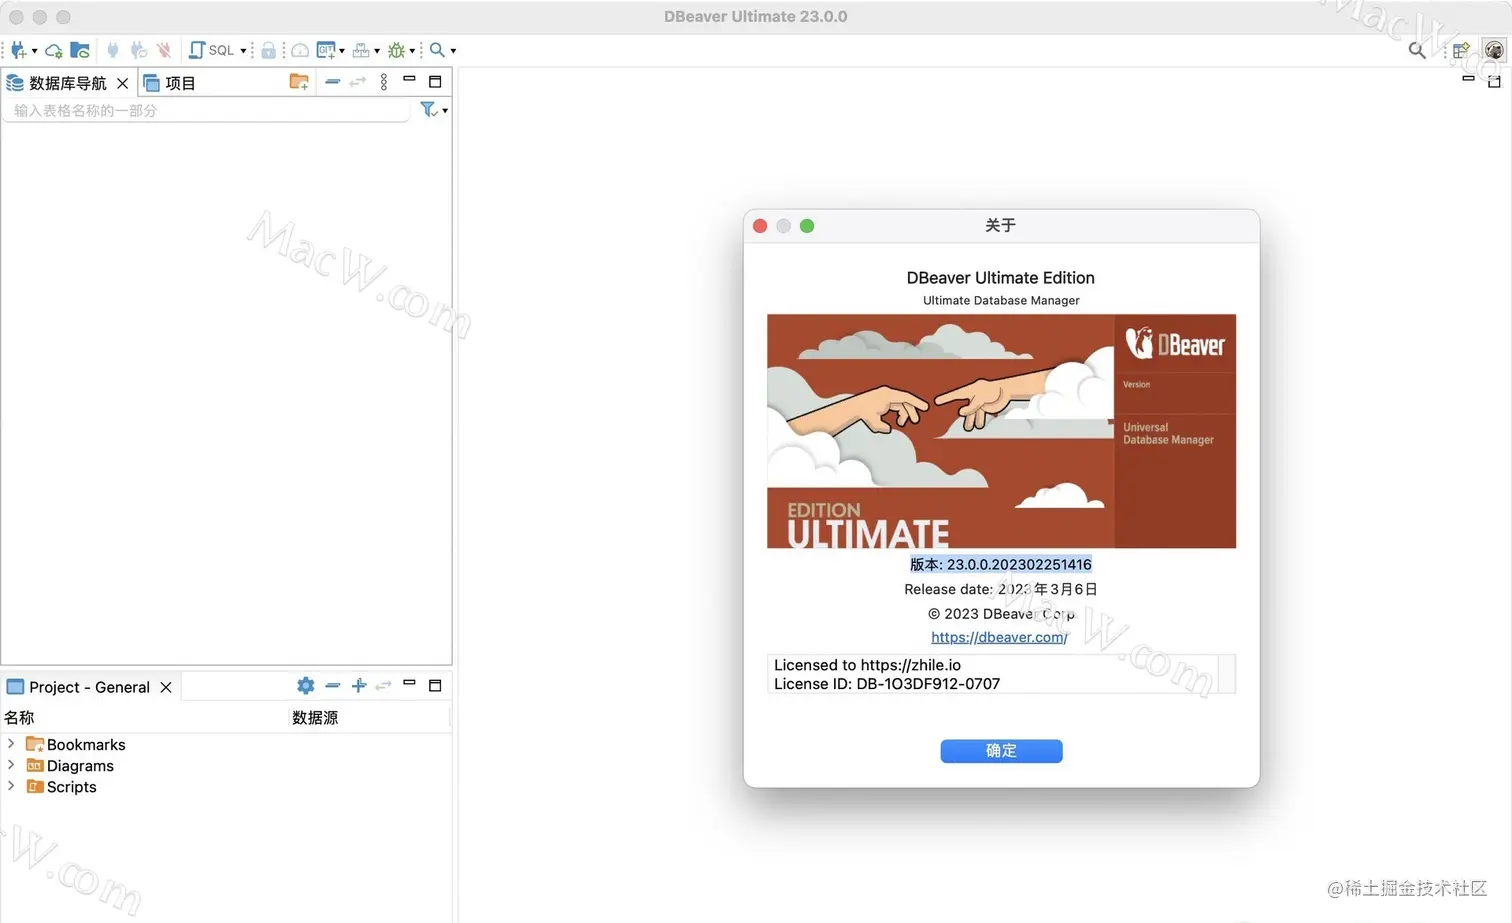1512x923 pixels.
Task: Open the navigator three-dots view menu
Action: (384, 82)
